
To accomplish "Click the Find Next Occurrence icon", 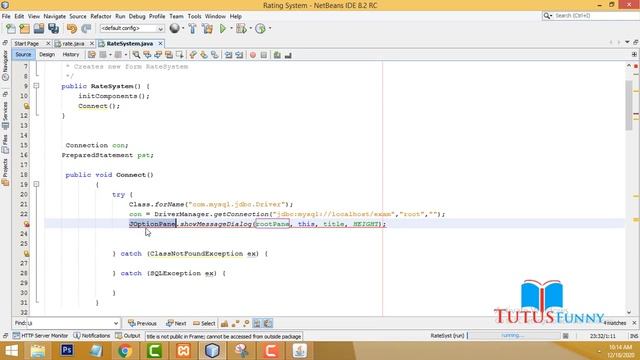I will pos(158,55).
